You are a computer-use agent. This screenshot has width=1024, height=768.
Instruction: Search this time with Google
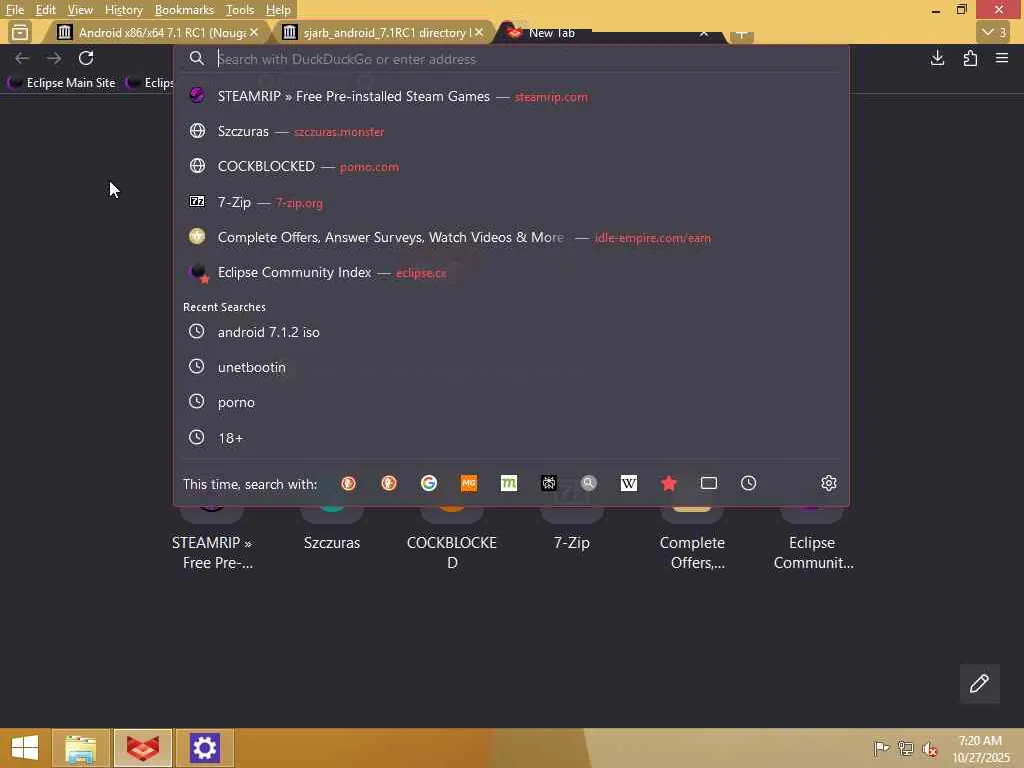click(x=428, y=483)
